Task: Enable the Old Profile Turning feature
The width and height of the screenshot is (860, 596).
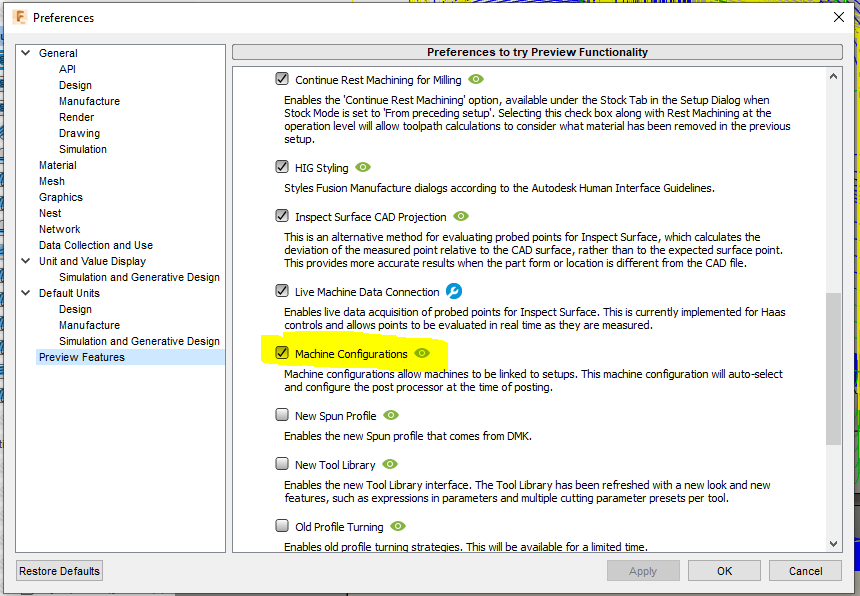Action: 282,526
